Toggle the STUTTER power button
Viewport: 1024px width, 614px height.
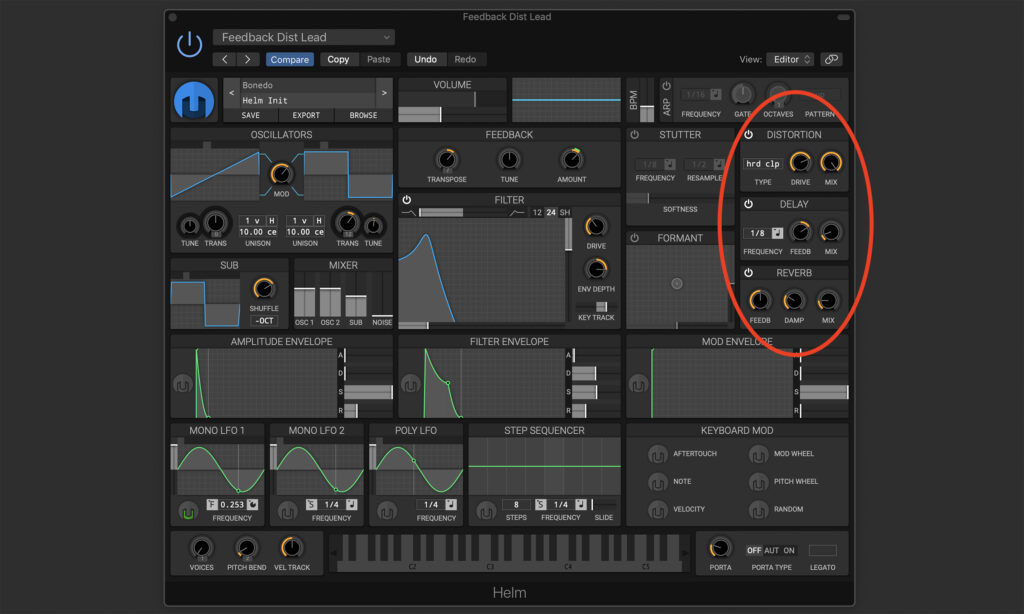(x=634, y=135)
